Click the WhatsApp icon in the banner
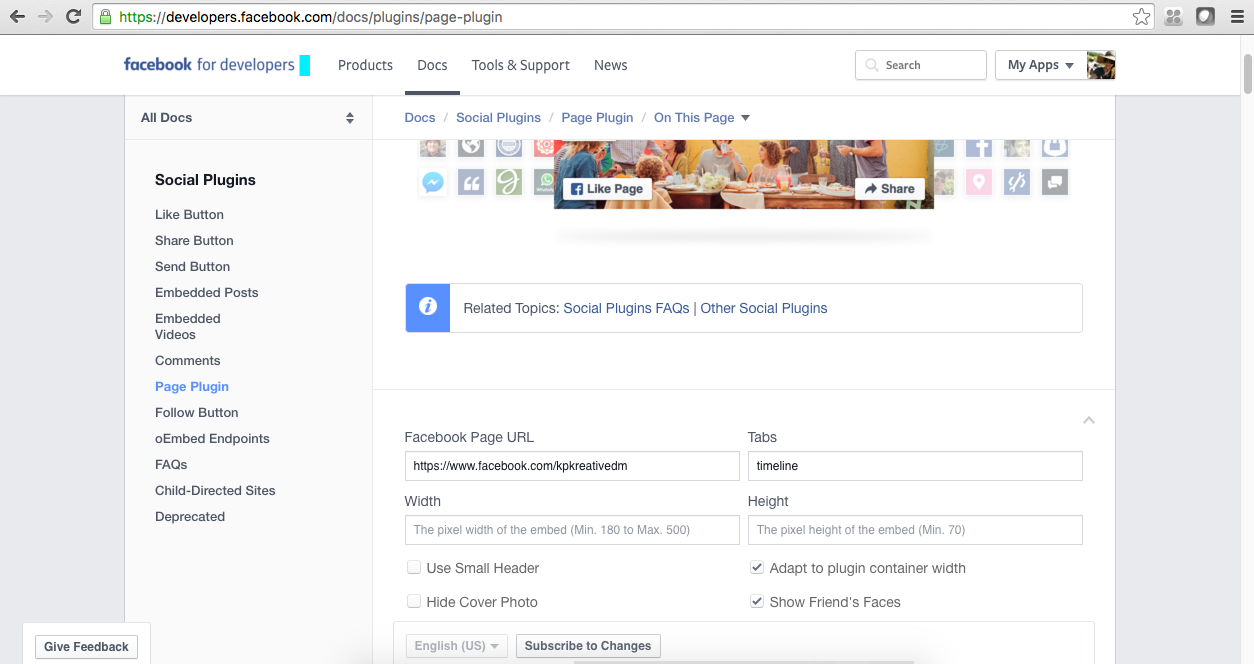This screenshot has height=664, width=1254. [x=544, y=182]
